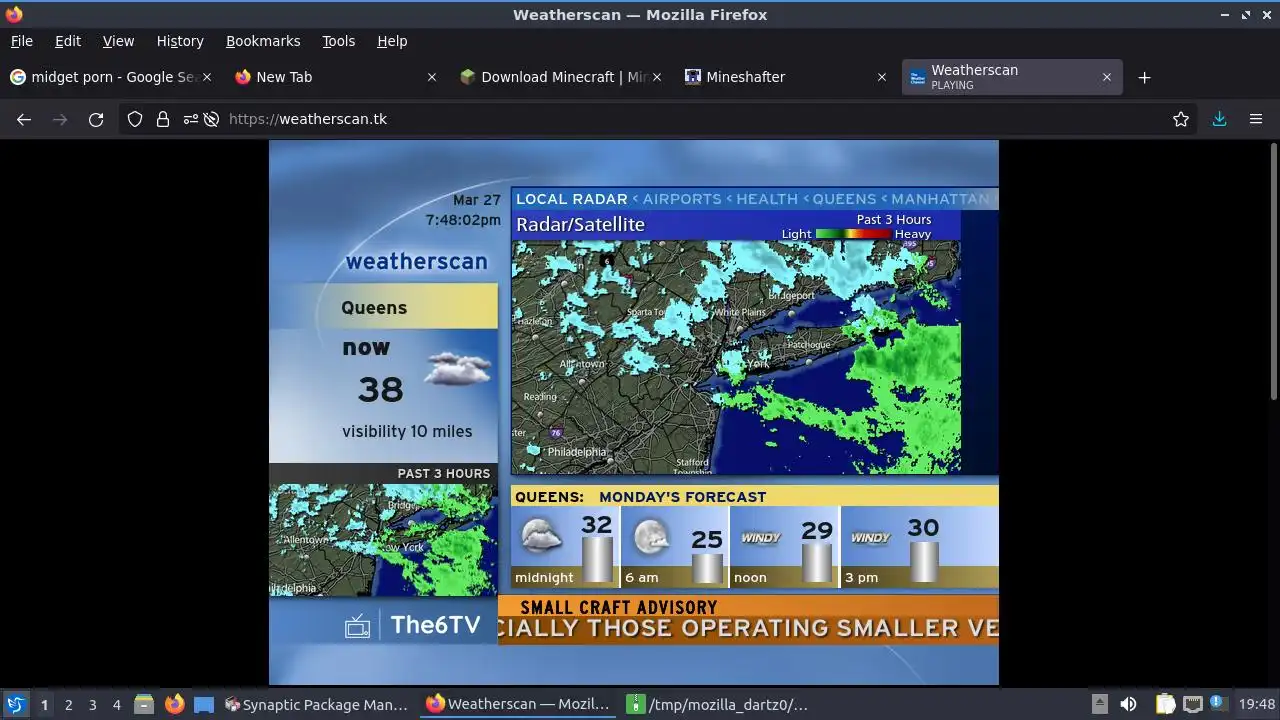Switch to Synaptic Package Manager window
The image size is (1280, 720).
318,704
